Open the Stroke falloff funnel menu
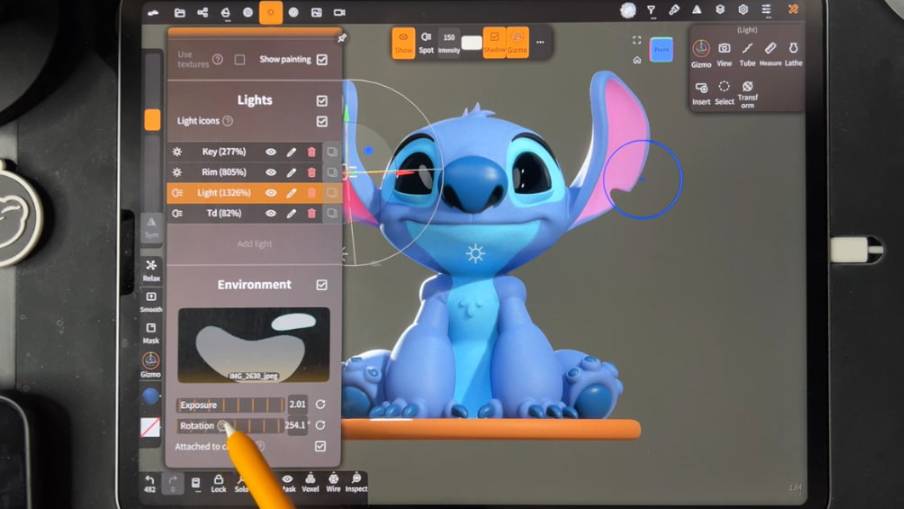 point(651,10)
